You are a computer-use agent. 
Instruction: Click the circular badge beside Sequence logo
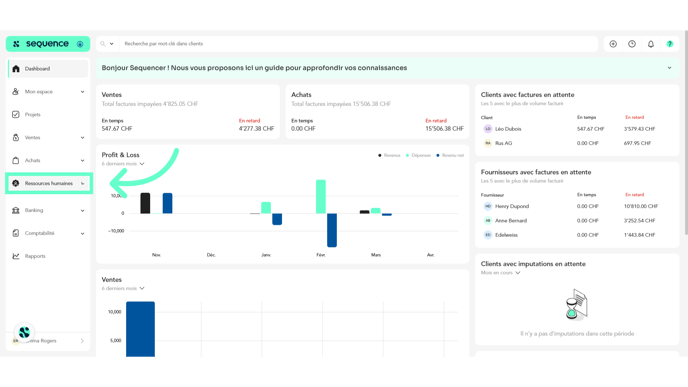click(x=80, y=44)
